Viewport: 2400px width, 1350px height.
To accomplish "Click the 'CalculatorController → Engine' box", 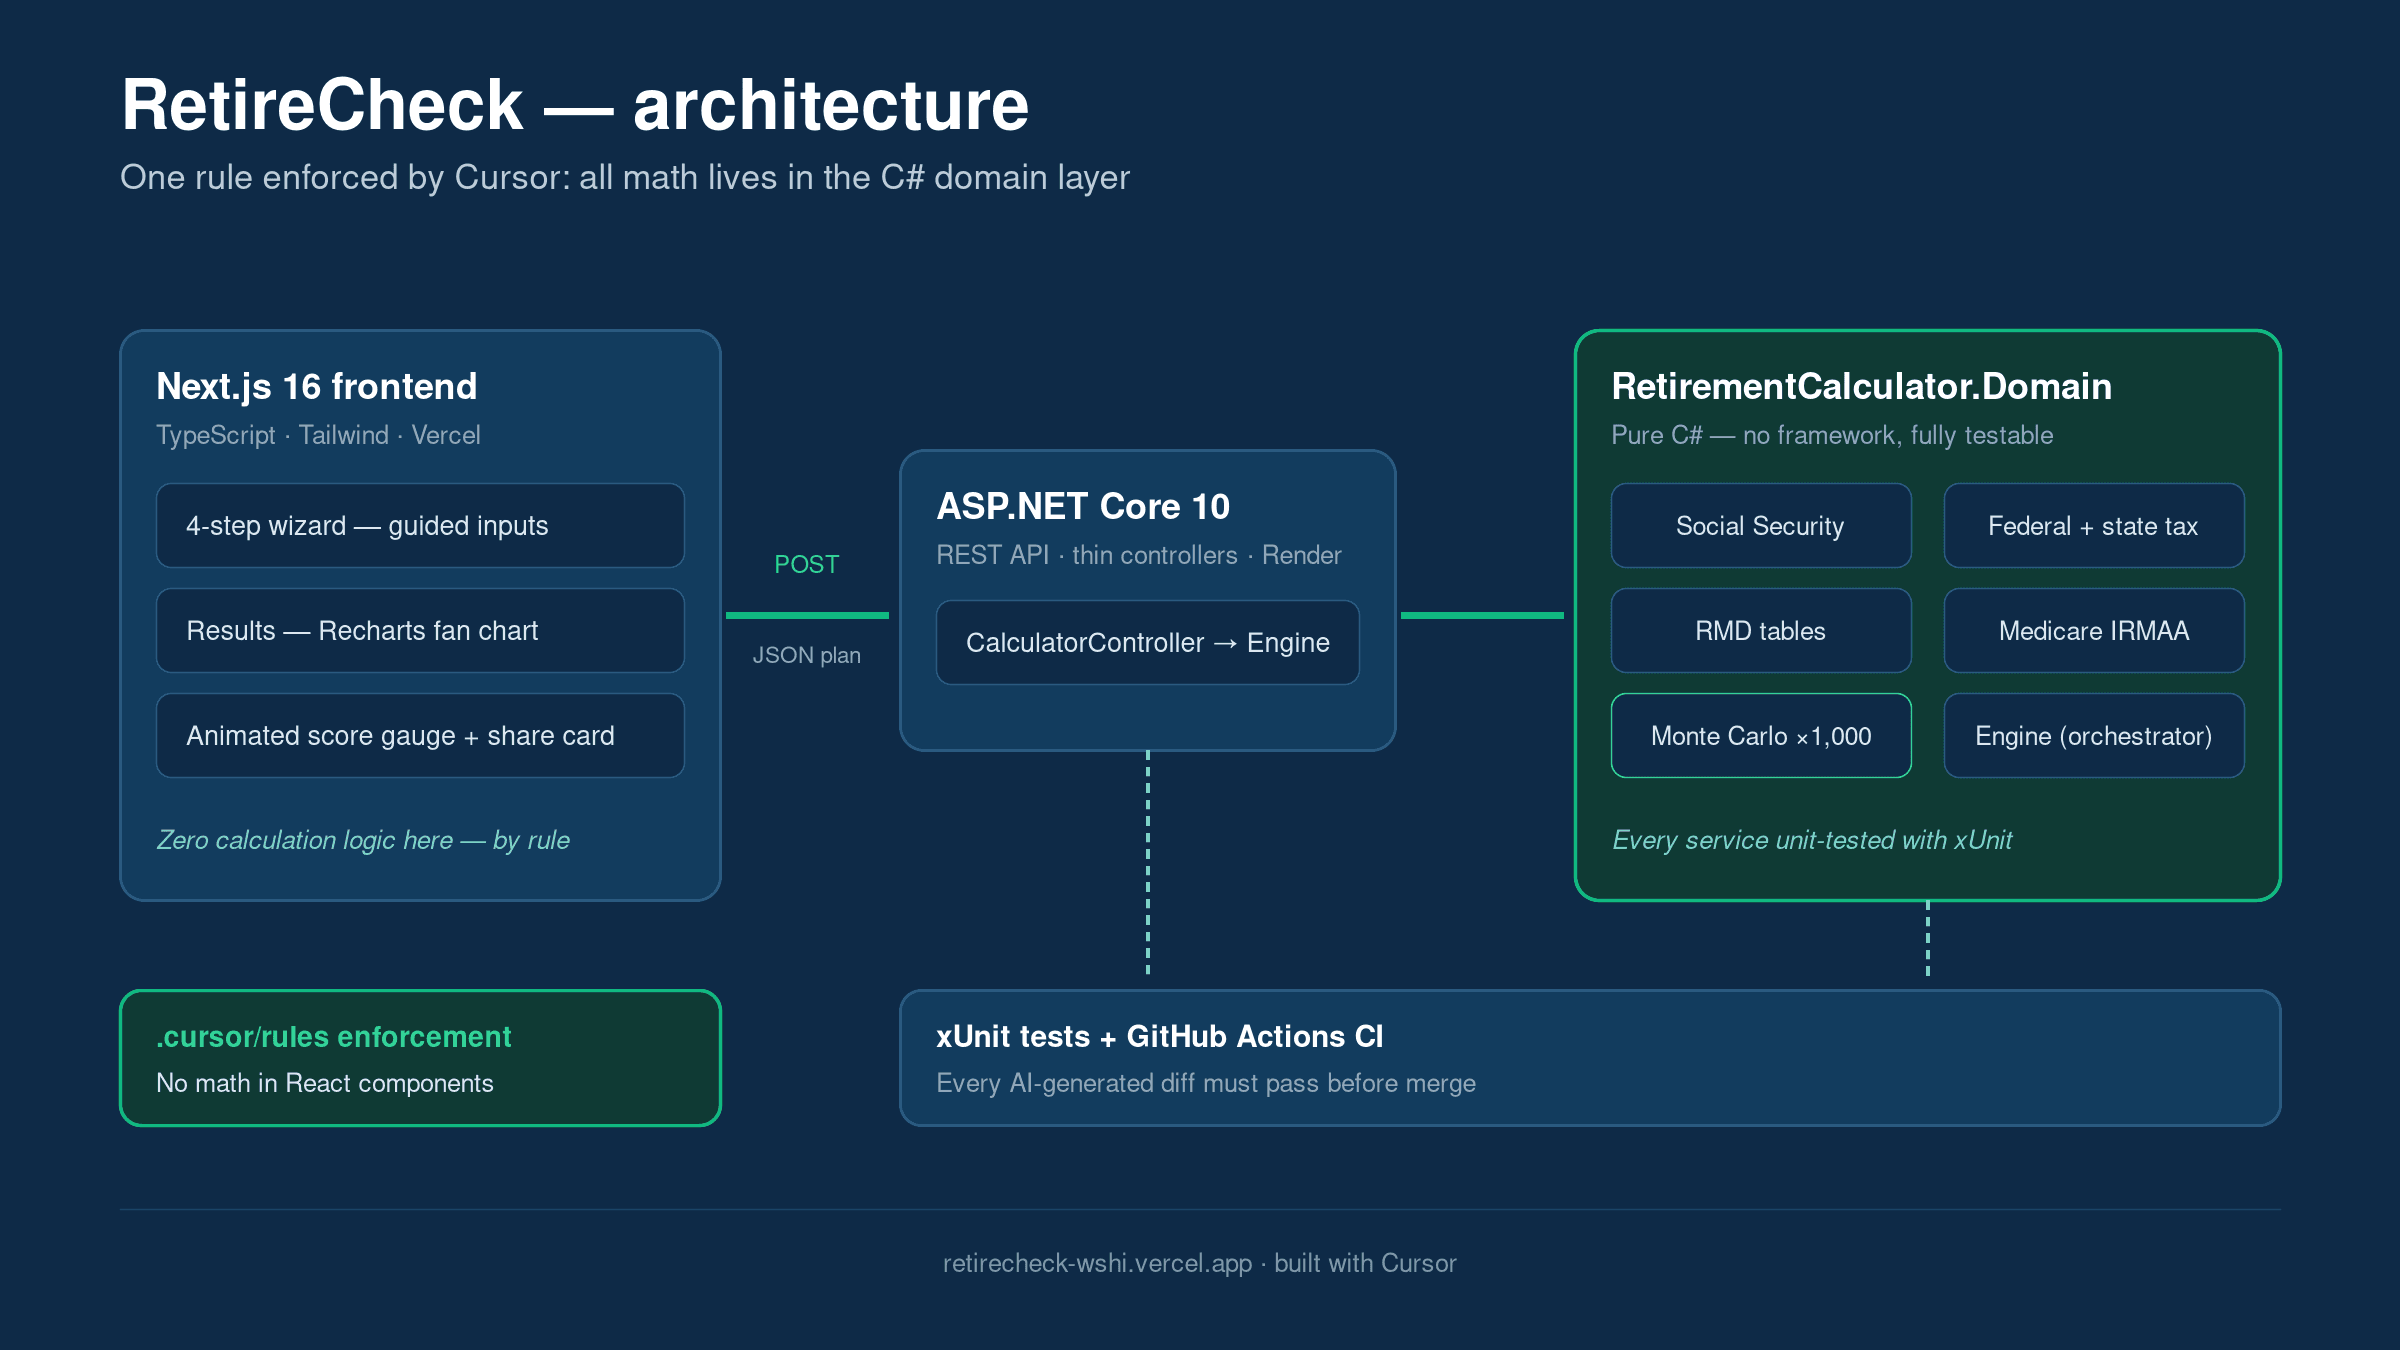I will 1148,643.
